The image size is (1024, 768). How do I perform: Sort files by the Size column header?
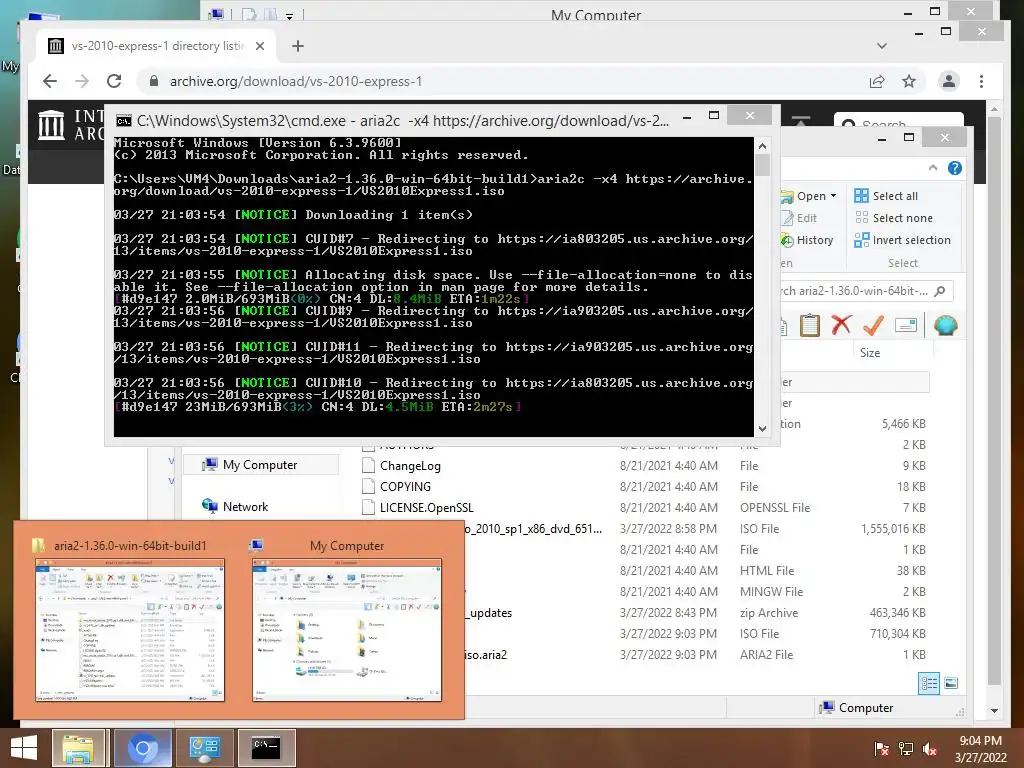pos(870,353)
